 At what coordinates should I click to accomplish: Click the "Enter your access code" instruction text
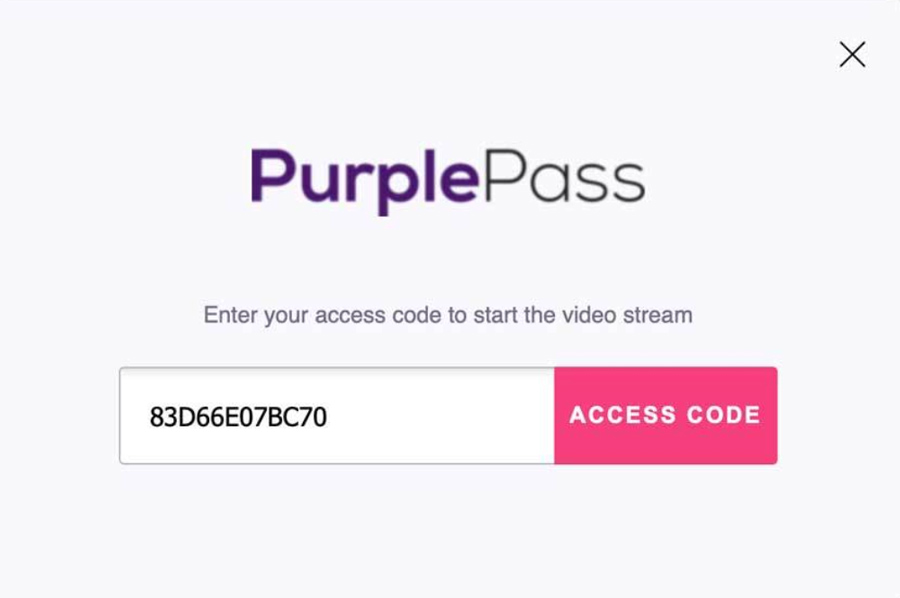[x=448, y=315]
